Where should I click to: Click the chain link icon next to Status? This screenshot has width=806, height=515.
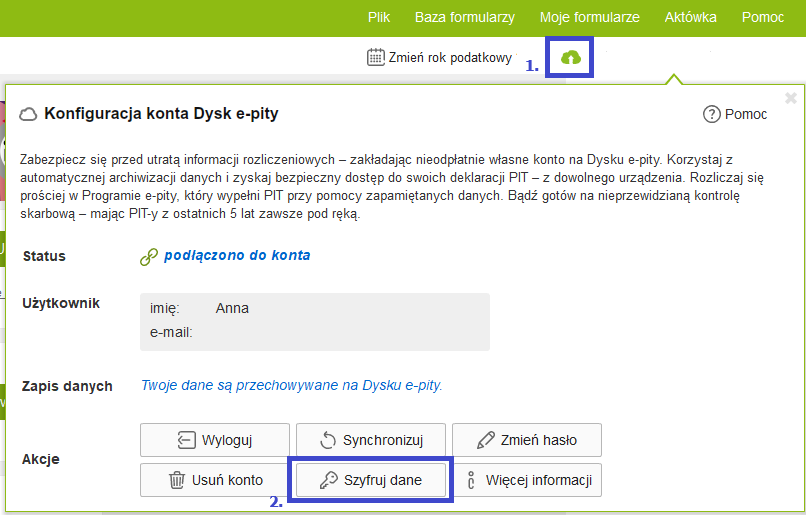[149, 256]
